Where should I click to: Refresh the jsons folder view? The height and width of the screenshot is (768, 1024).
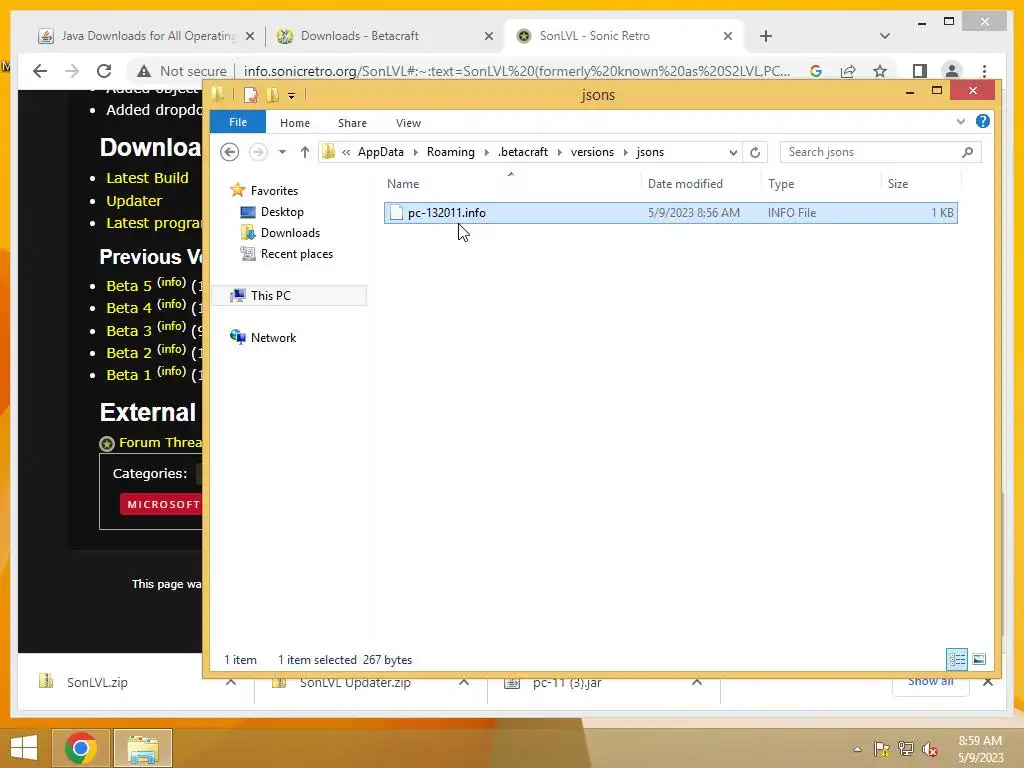point(755,152)
